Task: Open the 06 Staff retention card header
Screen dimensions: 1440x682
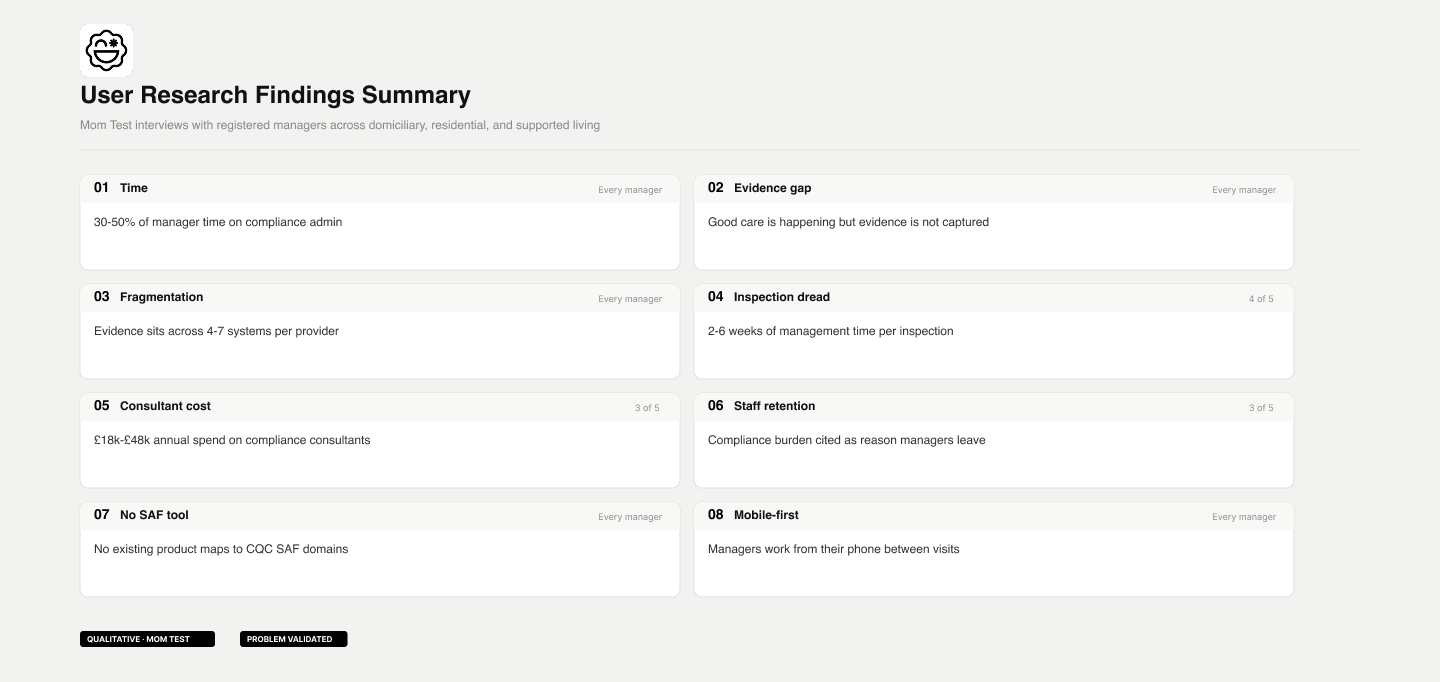Action: [x=994, y=407]
